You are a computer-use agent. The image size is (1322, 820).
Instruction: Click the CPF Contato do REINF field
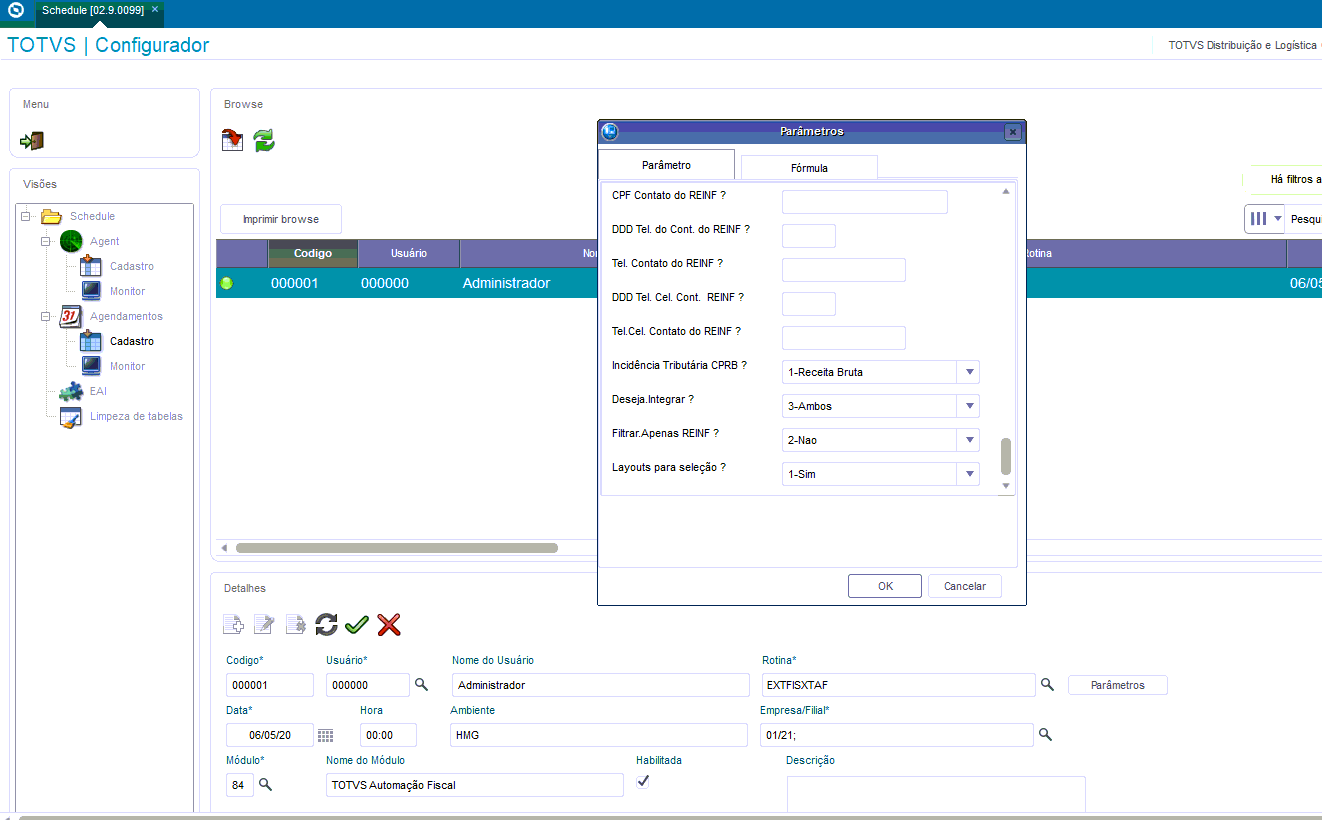click(x=864, y=202)
